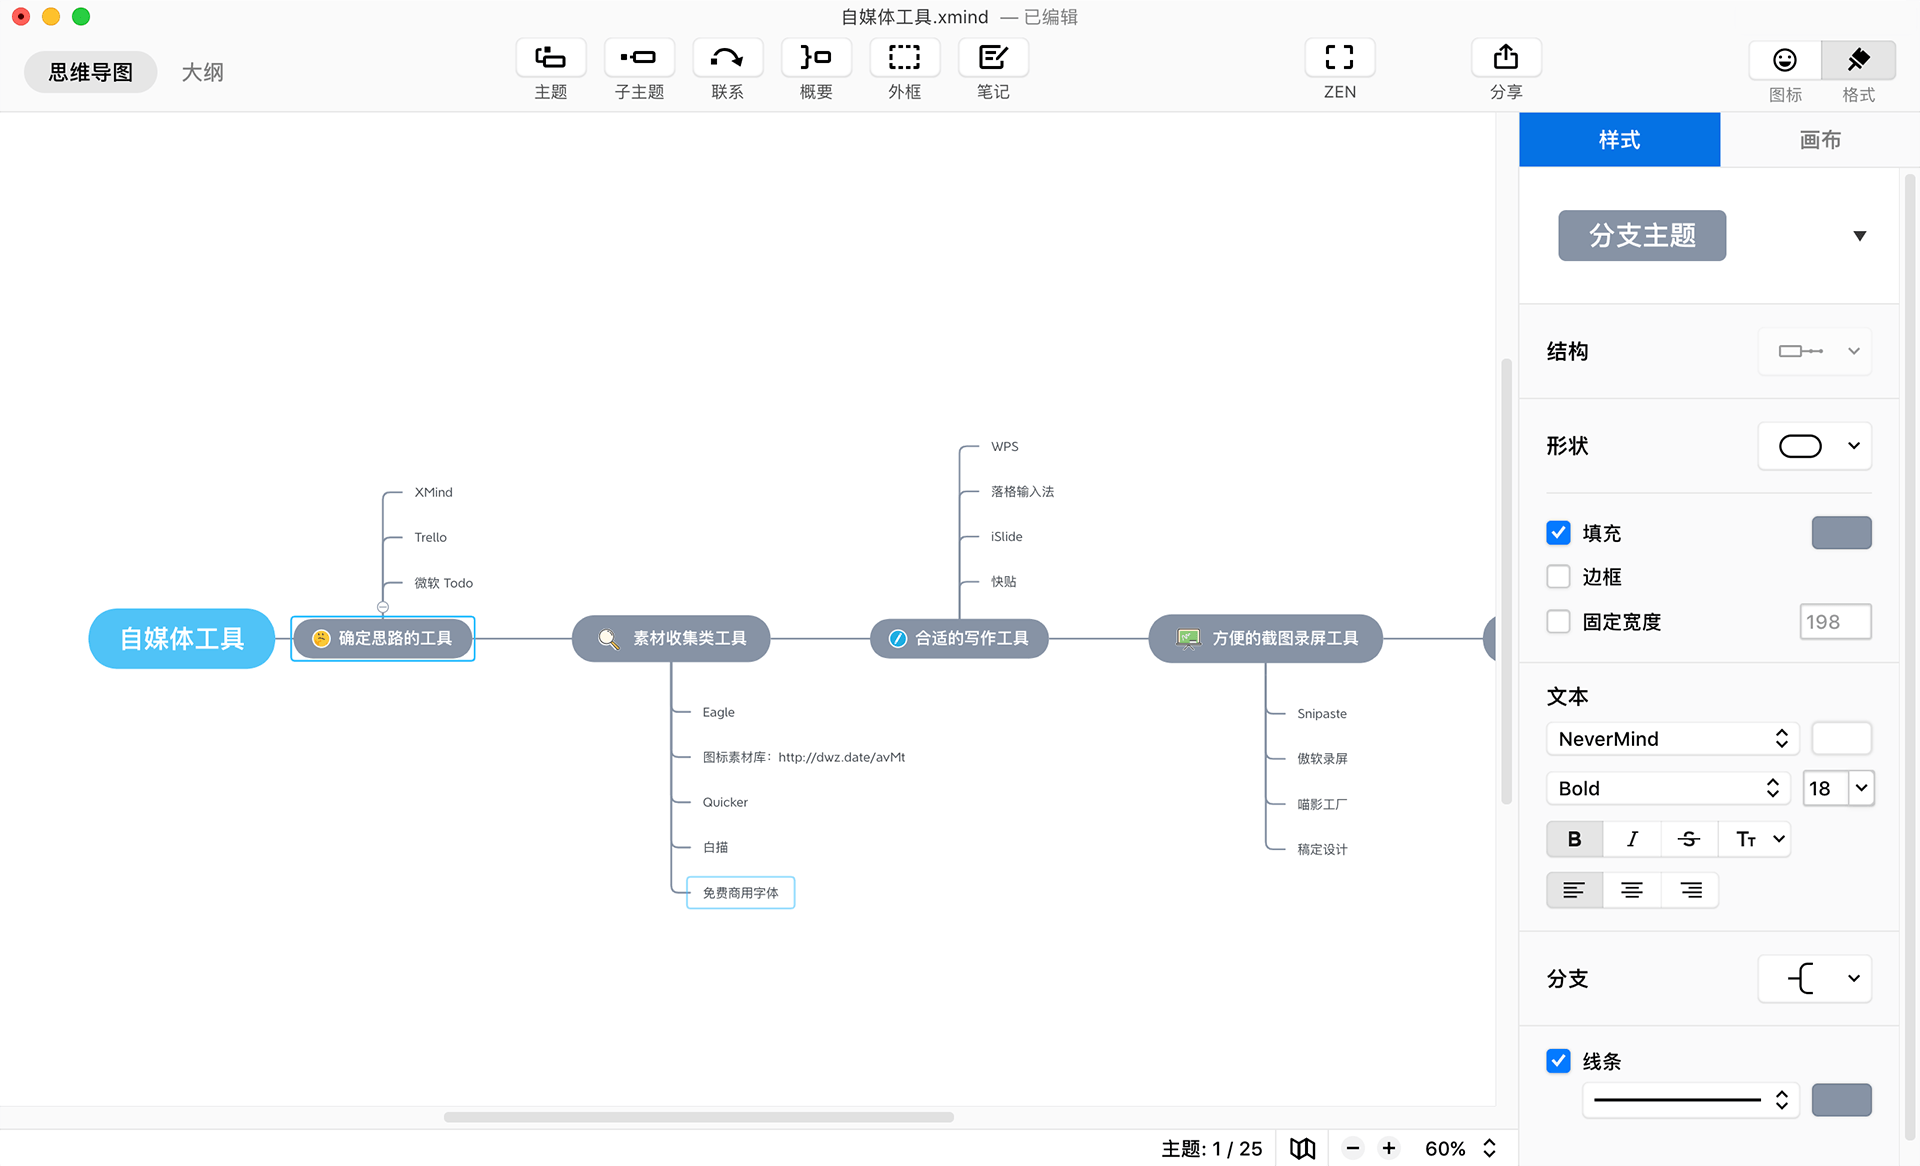Expand the Structure (结构) dropdown

point(1814,351)
